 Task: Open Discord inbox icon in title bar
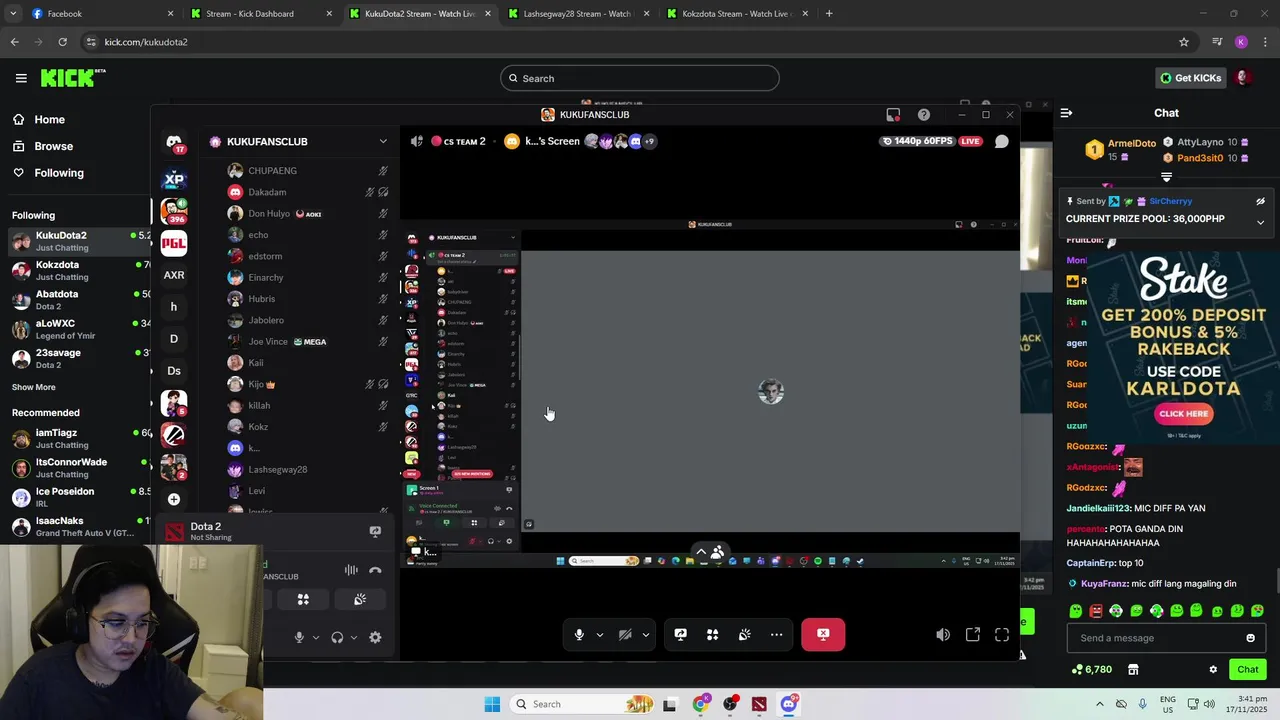(893, 114)
